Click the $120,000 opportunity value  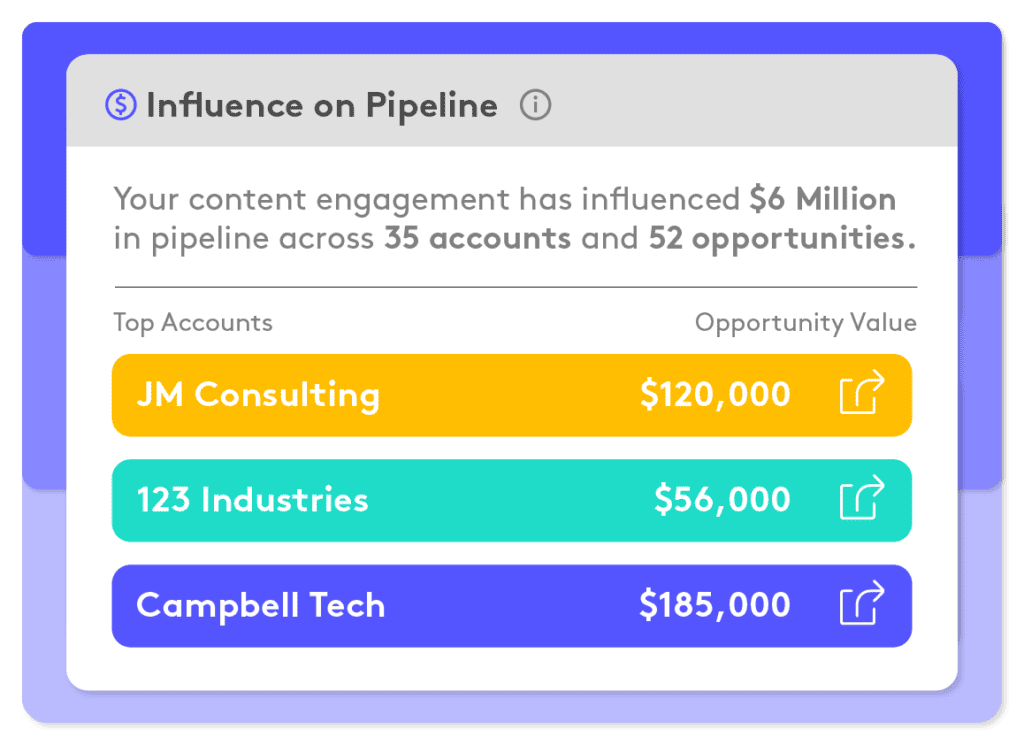click(x=716, y=394)
